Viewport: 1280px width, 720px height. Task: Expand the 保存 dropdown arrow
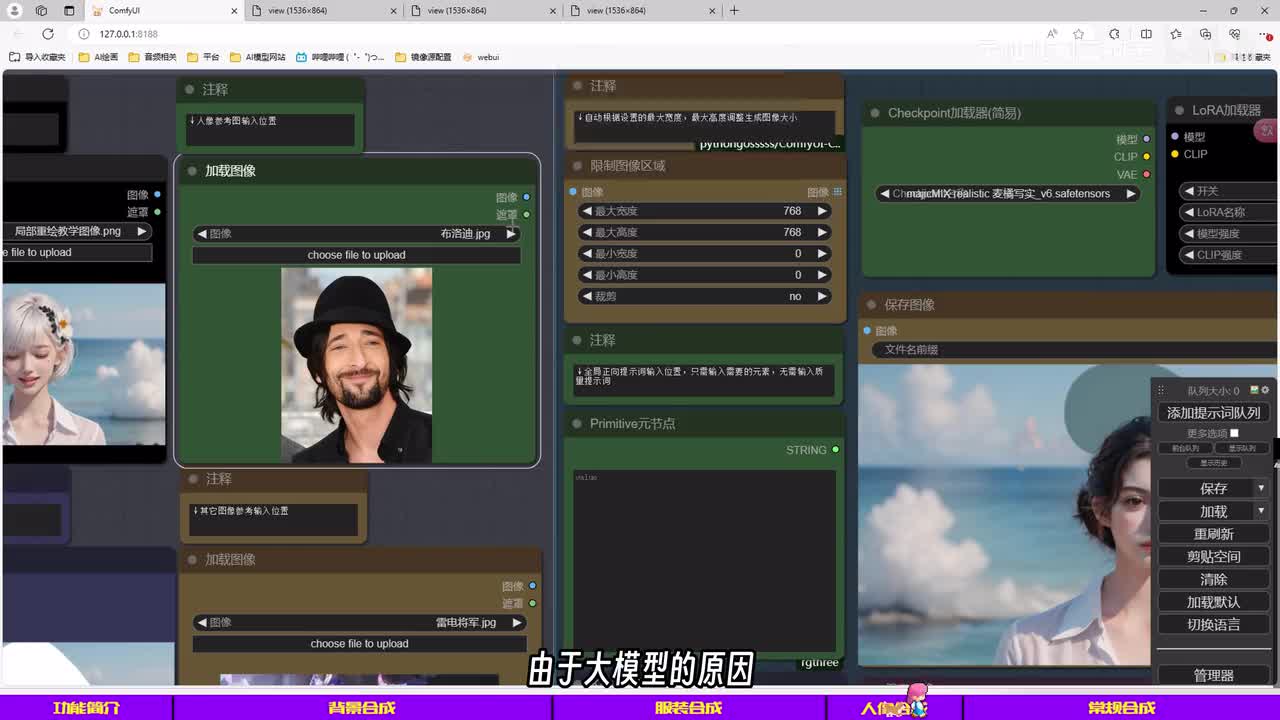point(1260,488)
